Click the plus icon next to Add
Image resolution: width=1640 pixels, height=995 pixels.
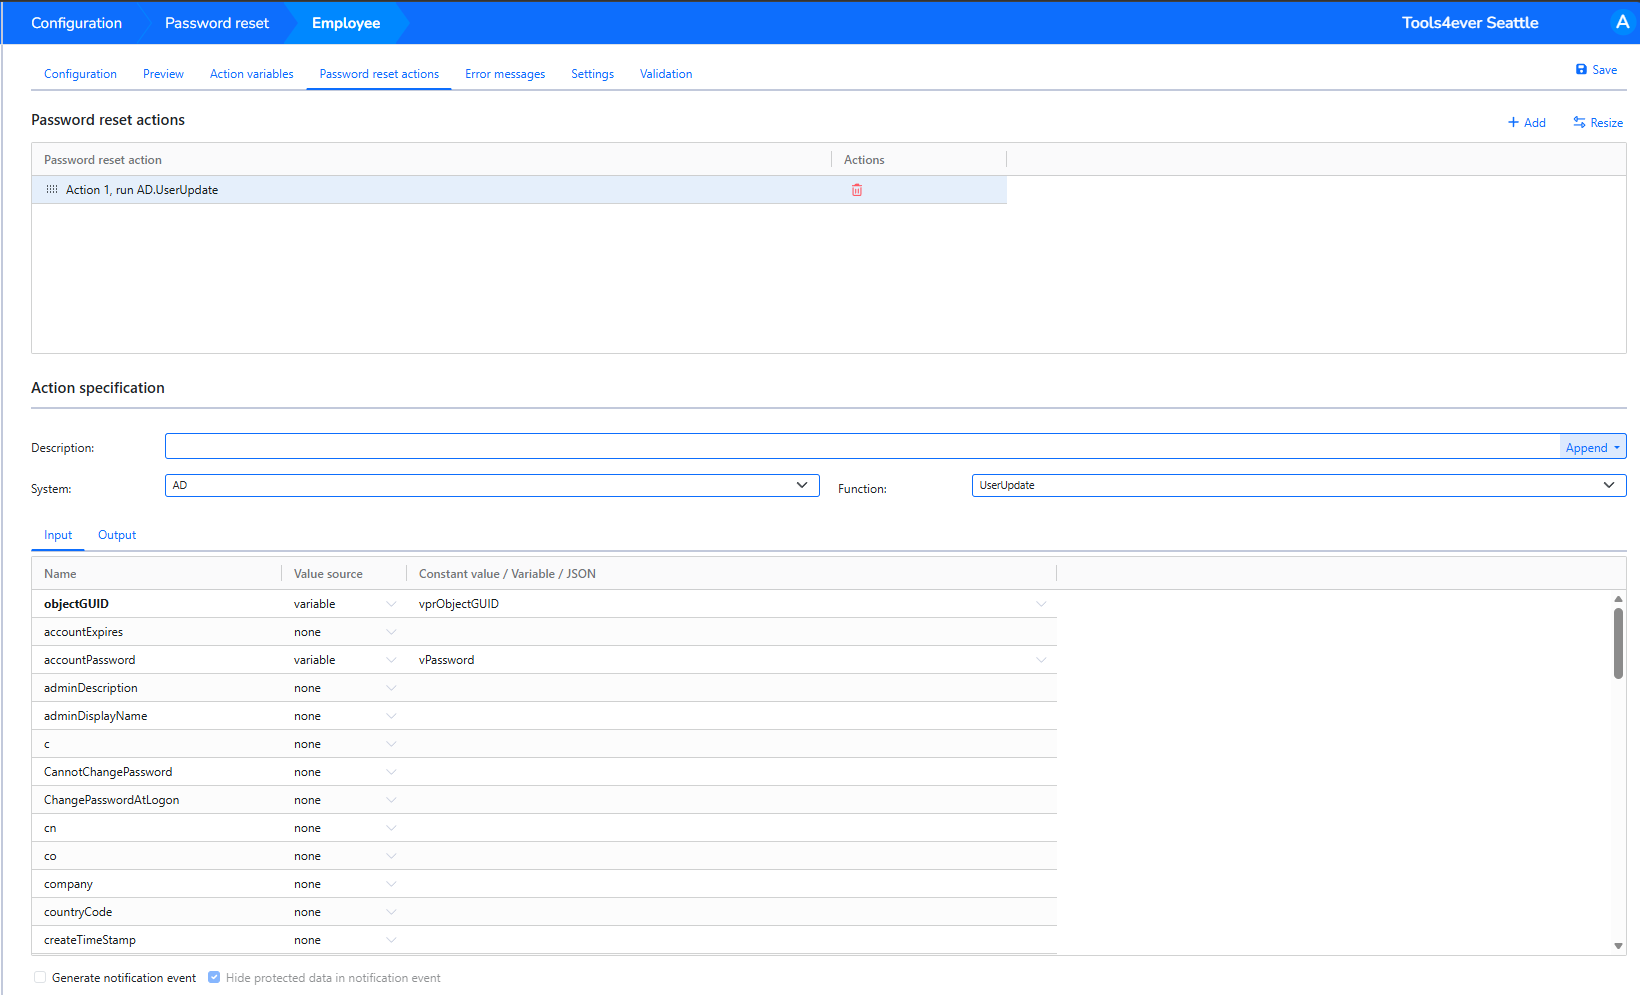pyautogui.click(x=1513, y=123)
